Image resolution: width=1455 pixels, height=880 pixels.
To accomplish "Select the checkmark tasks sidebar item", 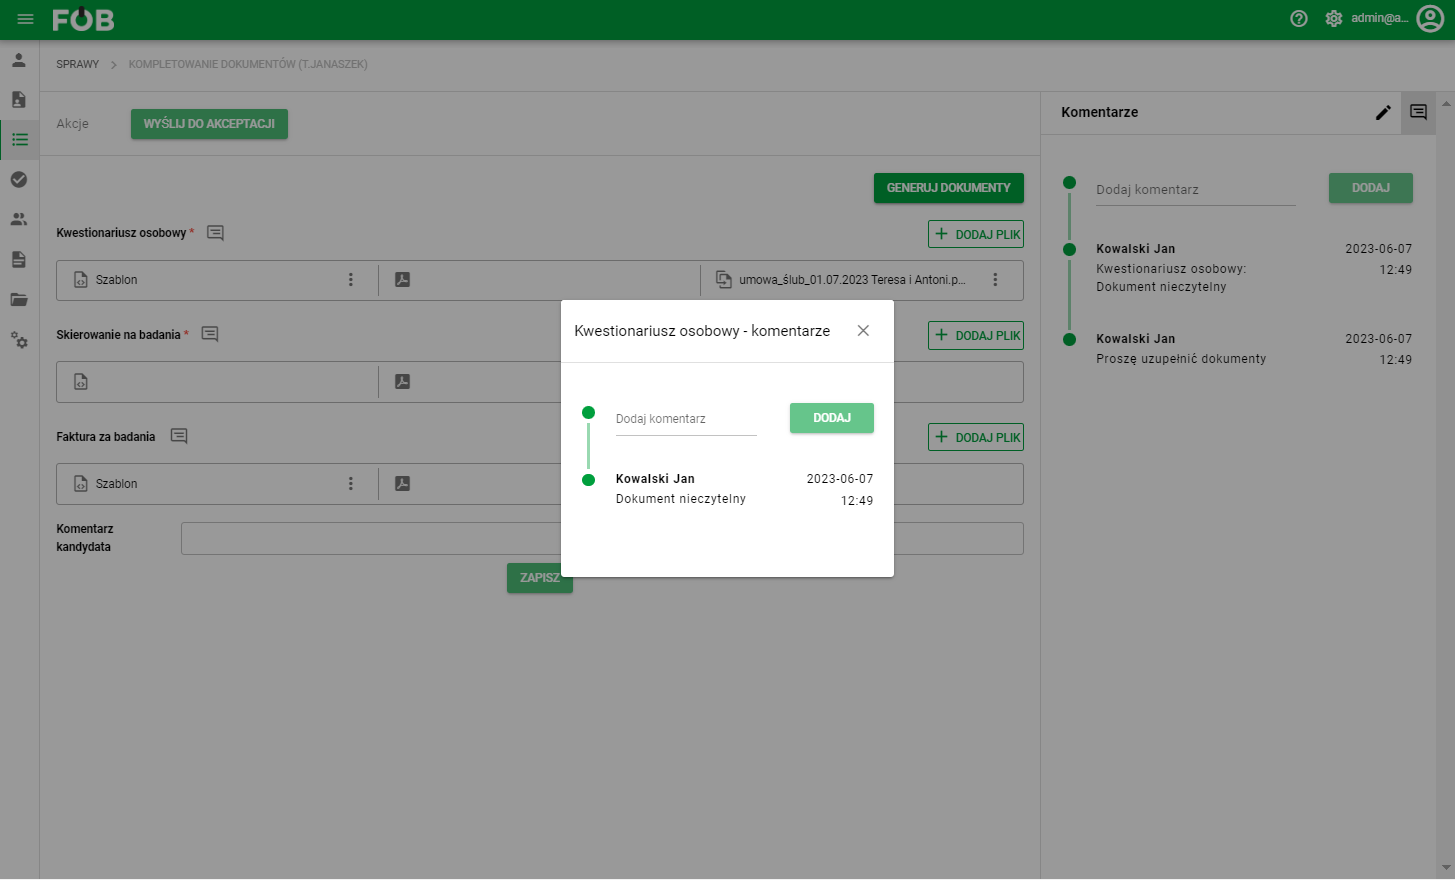I will [19, 180].
